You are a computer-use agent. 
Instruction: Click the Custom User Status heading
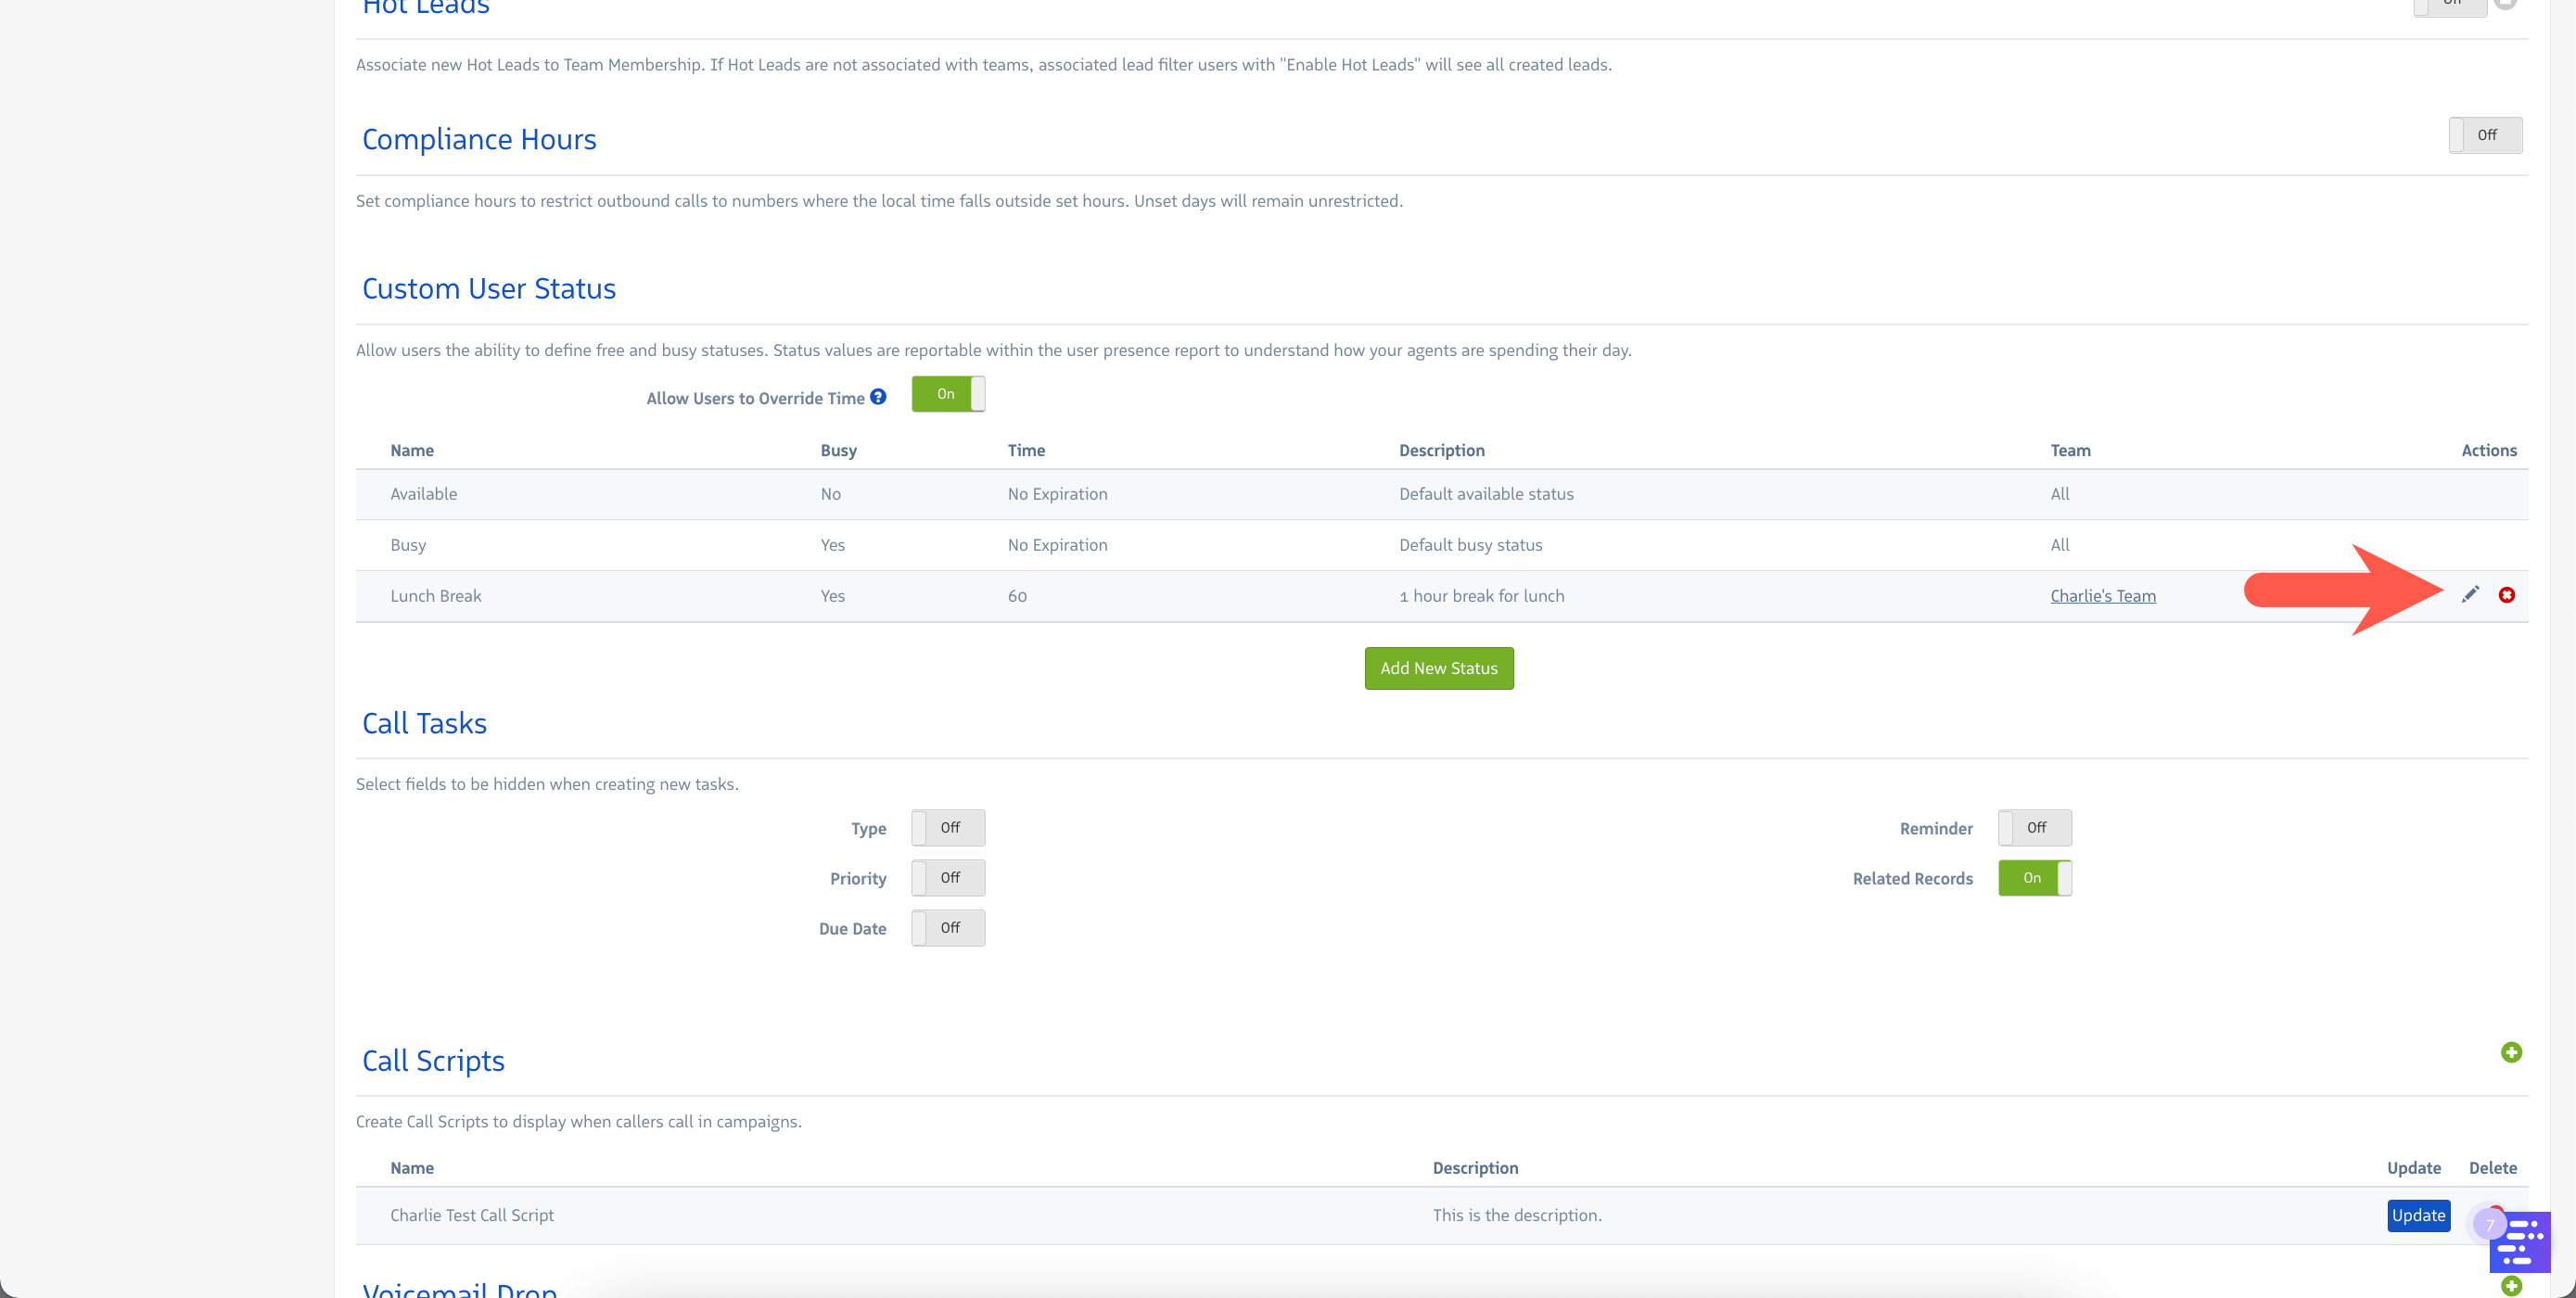[488, 289]
